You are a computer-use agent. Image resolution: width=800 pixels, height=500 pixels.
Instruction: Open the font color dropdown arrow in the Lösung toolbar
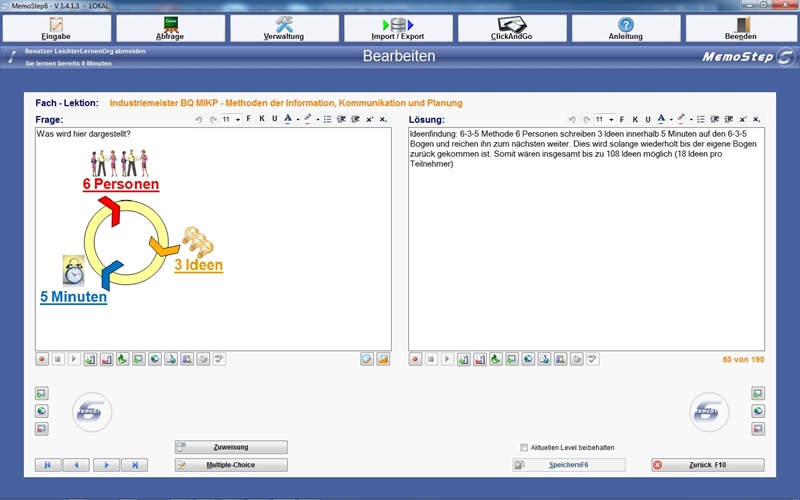[671, 120]
